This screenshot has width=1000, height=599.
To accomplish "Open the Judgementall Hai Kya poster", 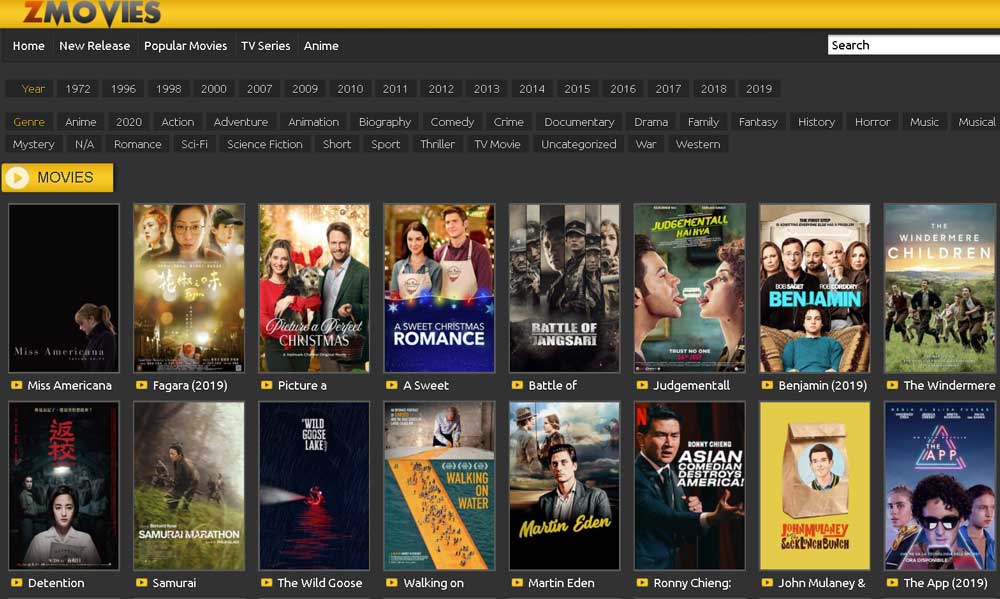I will tap(689, 288).
